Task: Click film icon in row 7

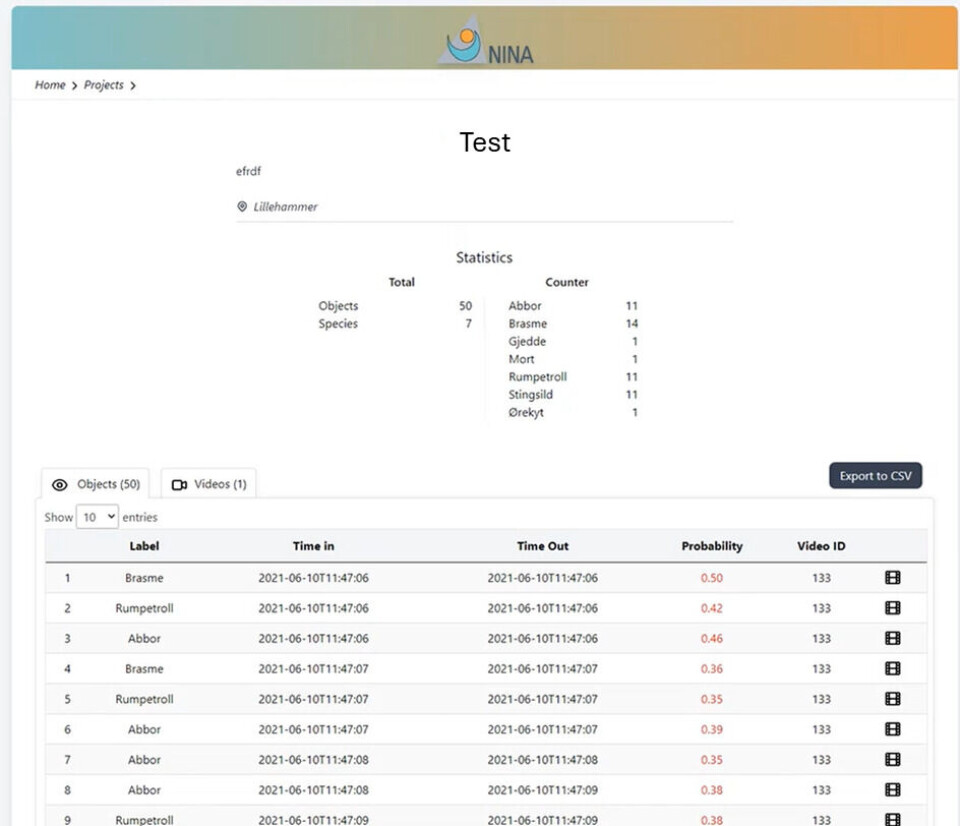Action: 892,760
